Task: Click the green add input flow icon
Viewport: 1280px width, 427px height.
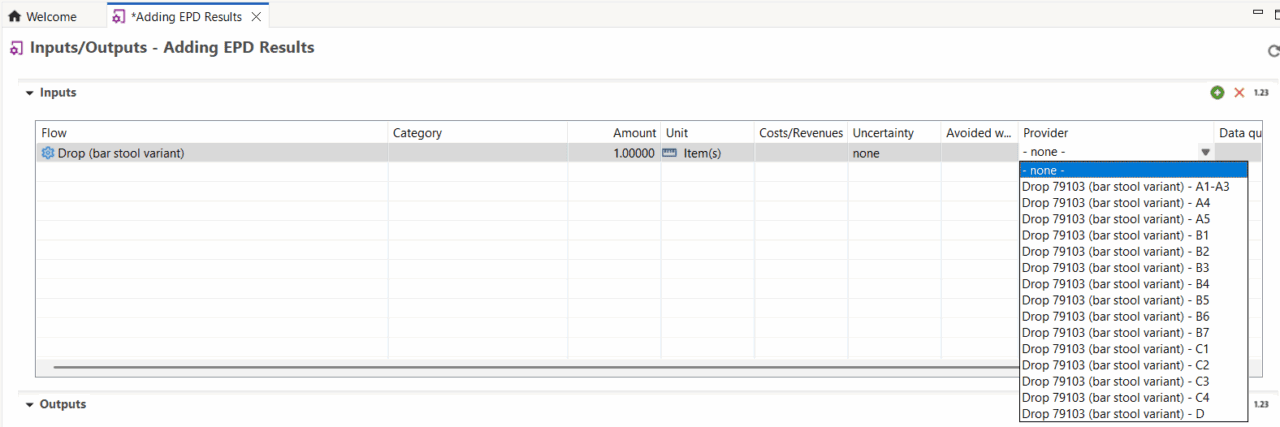Action: point(1217,92)
